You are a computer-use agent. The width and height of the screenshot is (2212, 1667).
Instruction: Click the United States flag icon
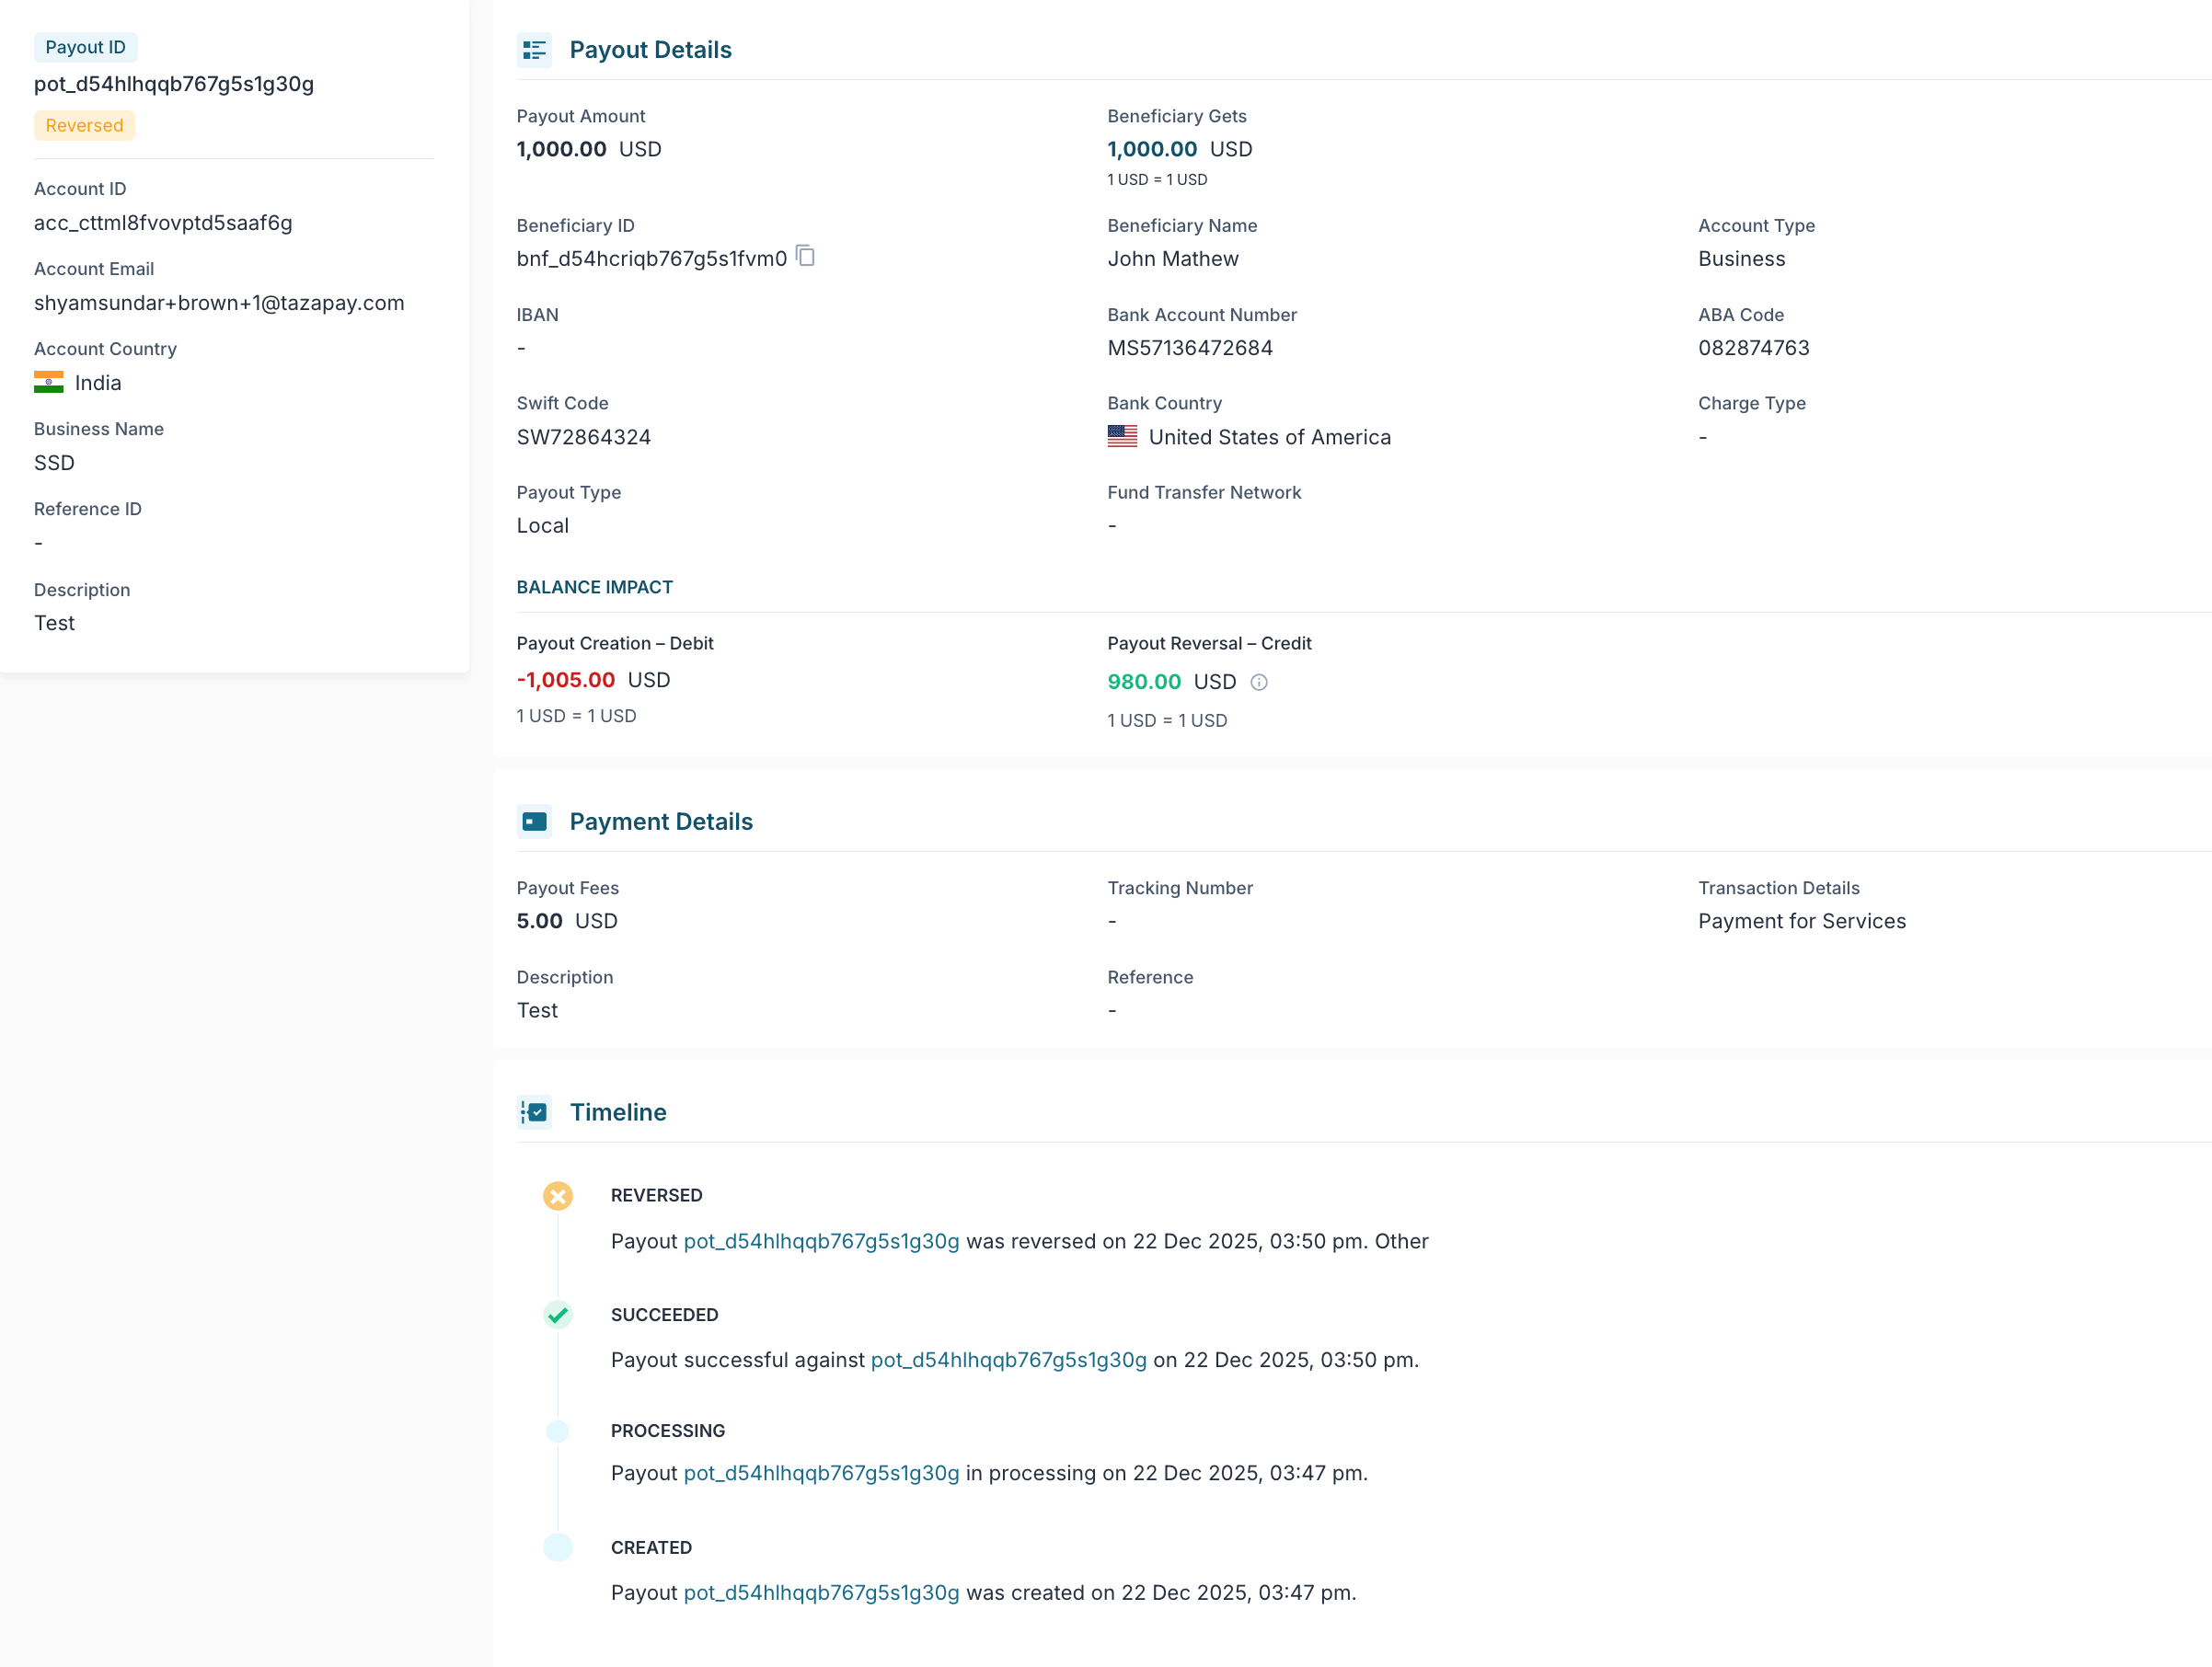[1122, 437]
